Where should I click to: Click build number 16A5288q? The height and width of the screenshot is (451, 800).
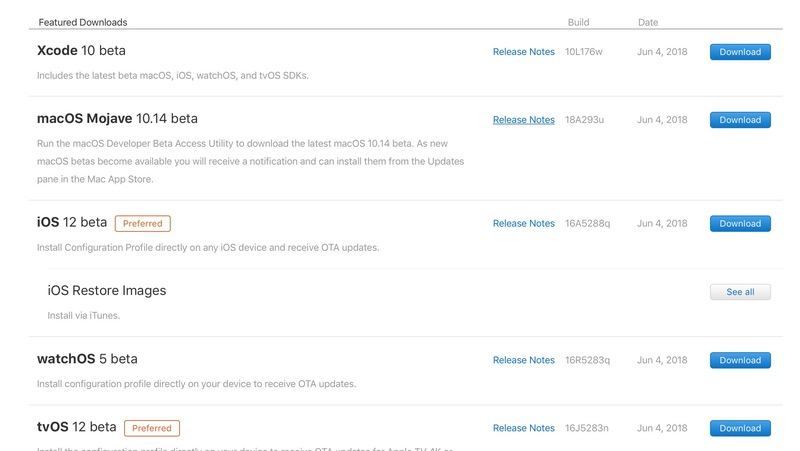tap(587, 223)
